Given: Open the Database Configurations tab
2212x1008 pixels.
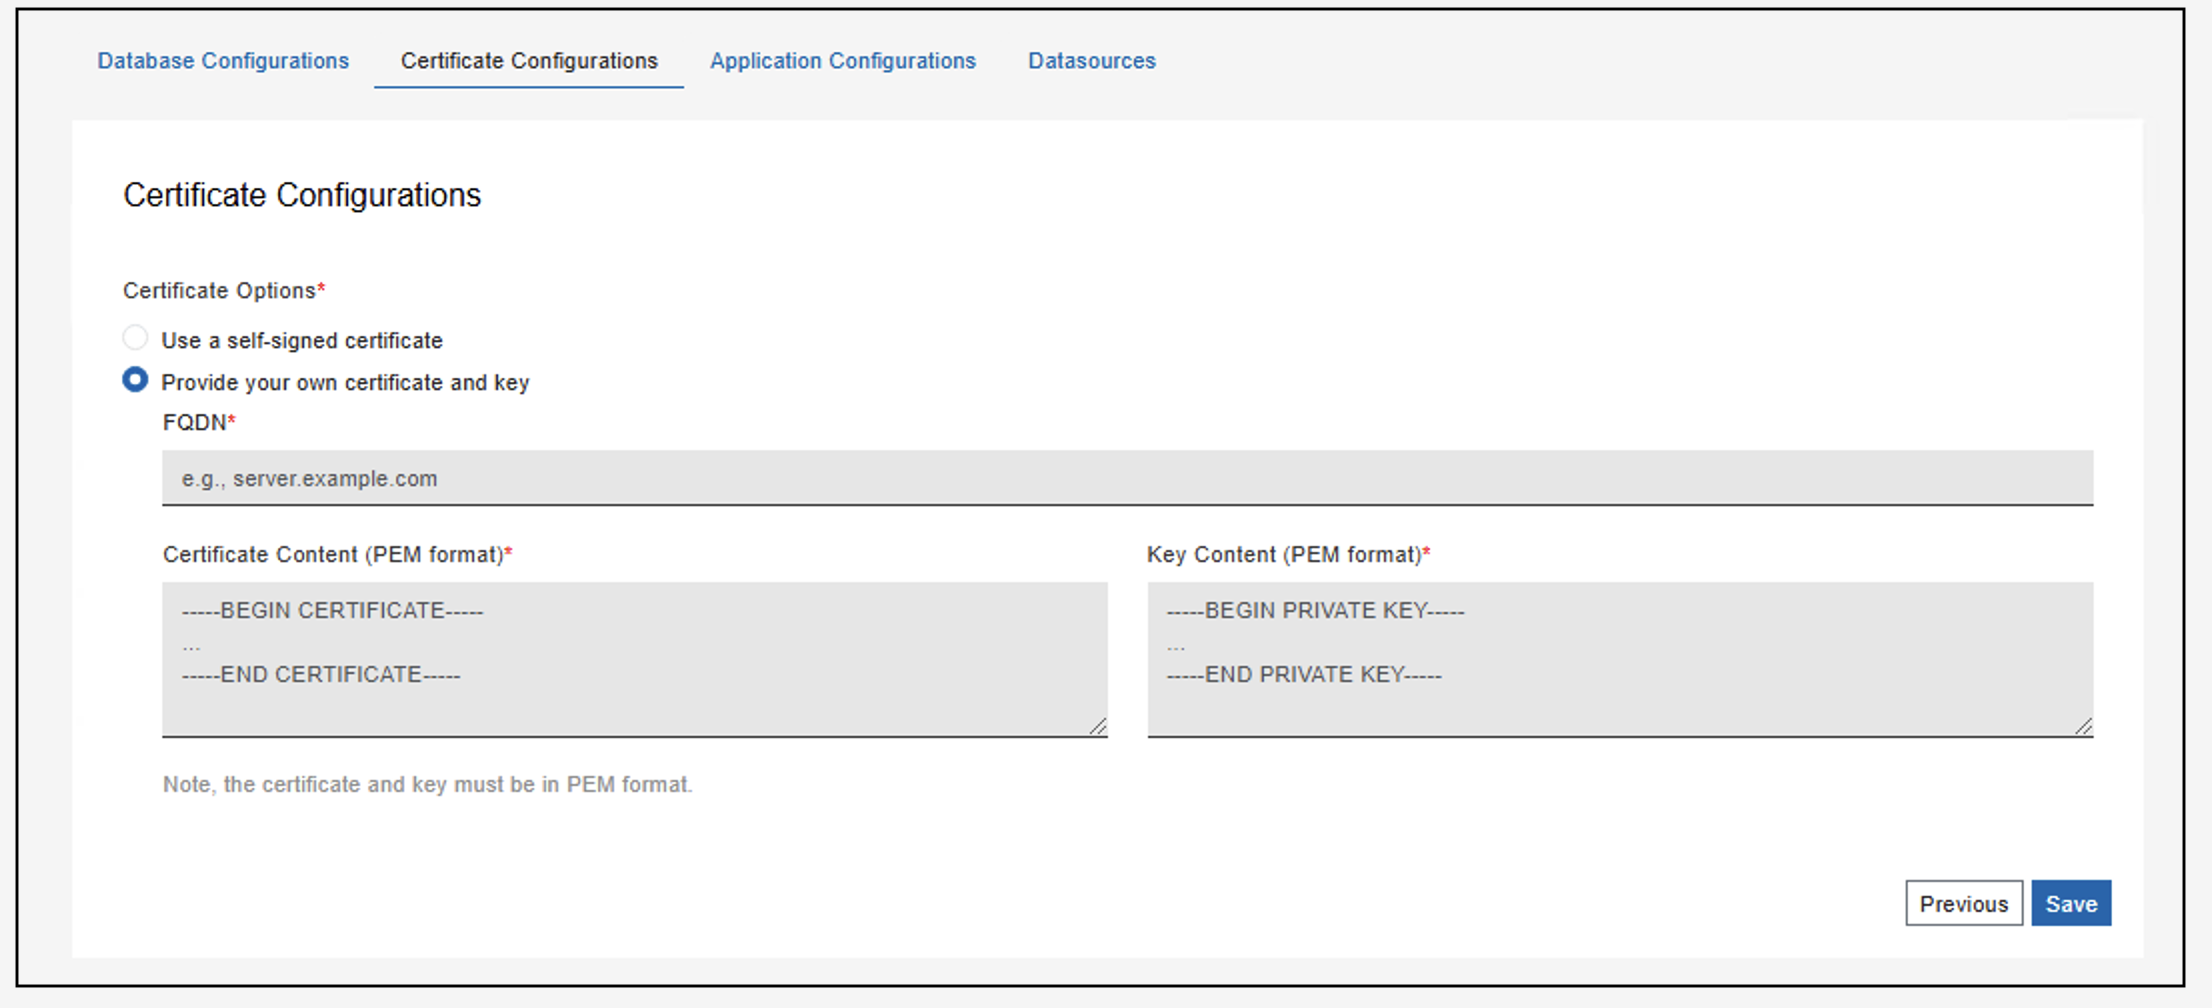Looking at the screenshot, I should point(223,61).
